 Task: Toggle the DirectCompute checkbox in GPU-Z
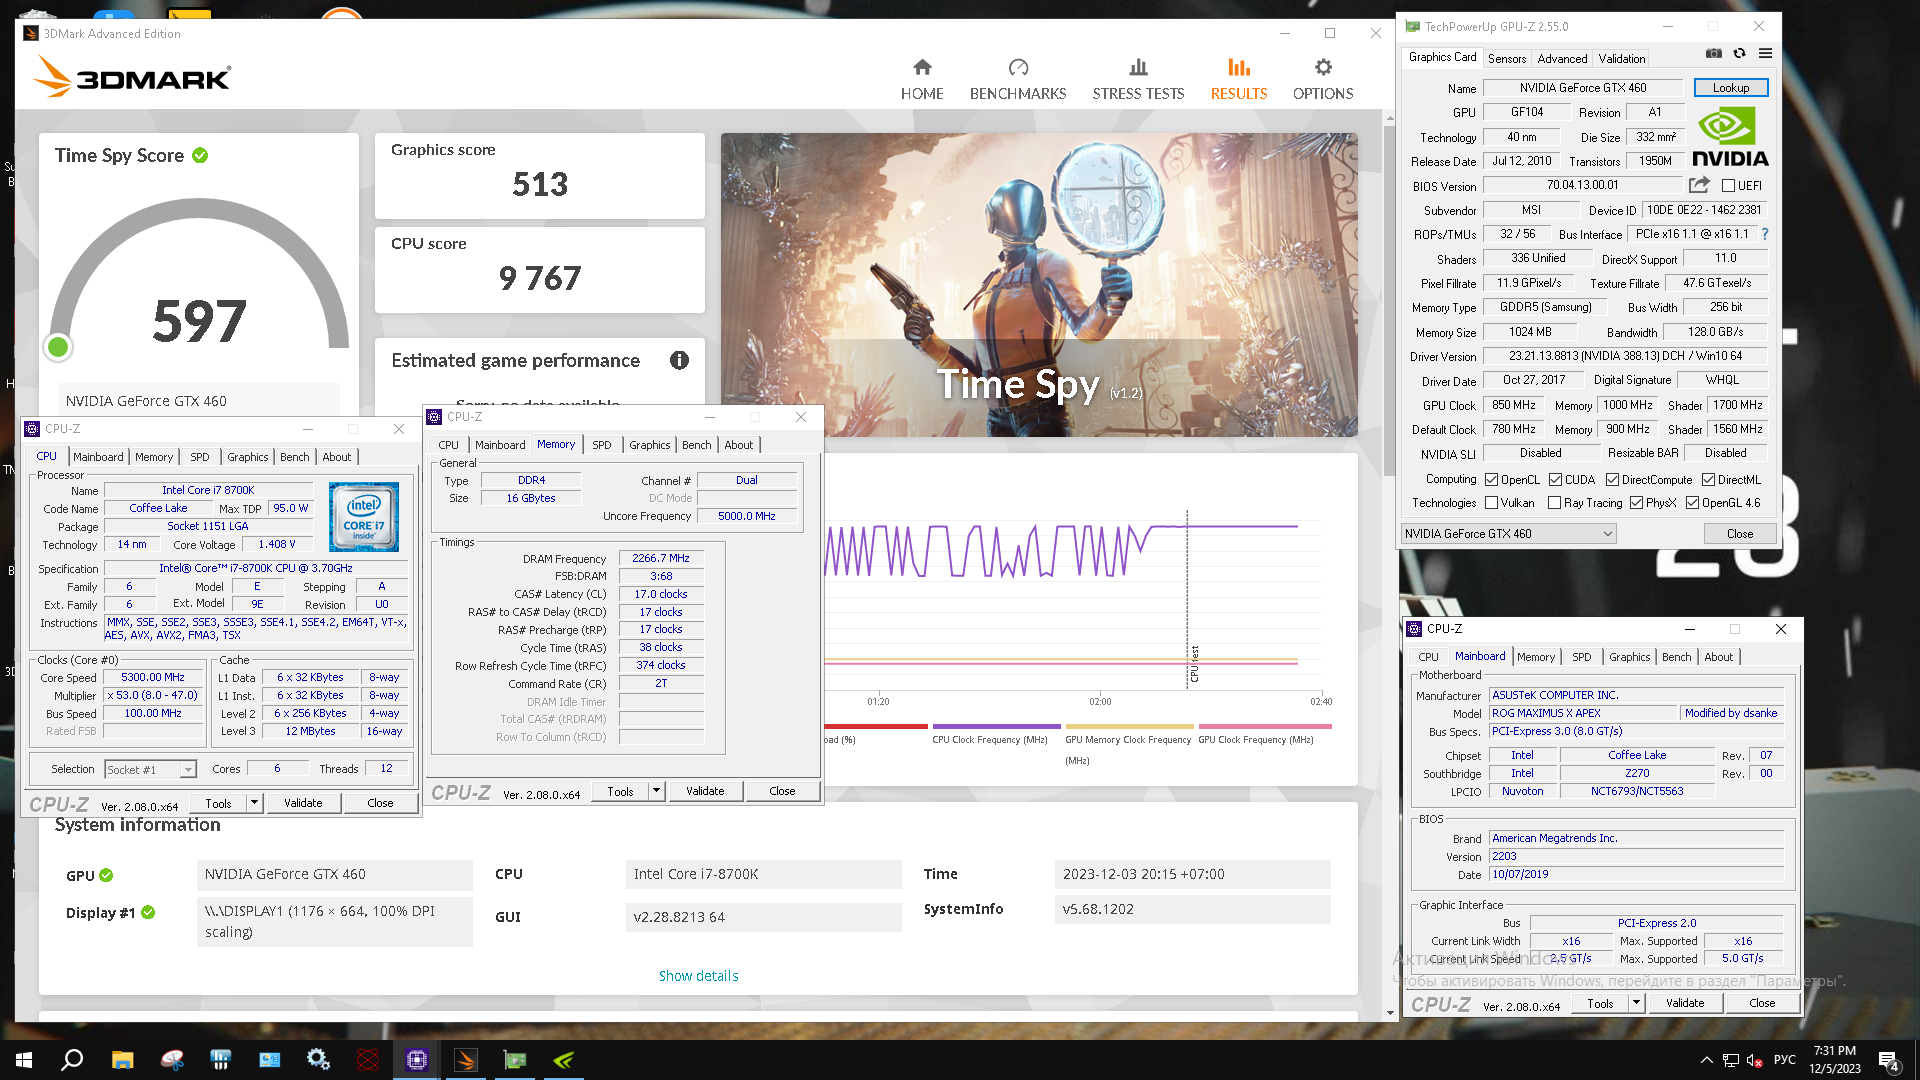click(1613, 480)
